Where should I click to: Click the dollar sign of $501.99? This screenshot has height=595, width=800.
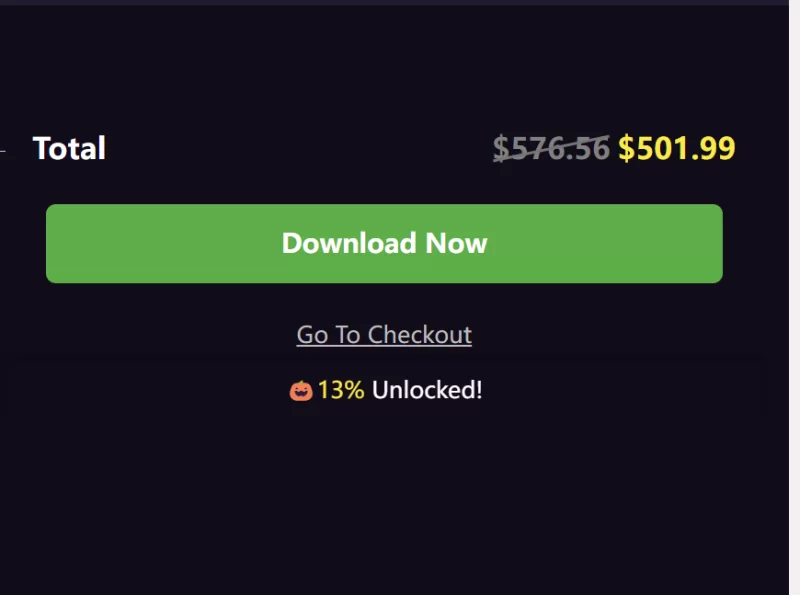[x=627, y=148]
